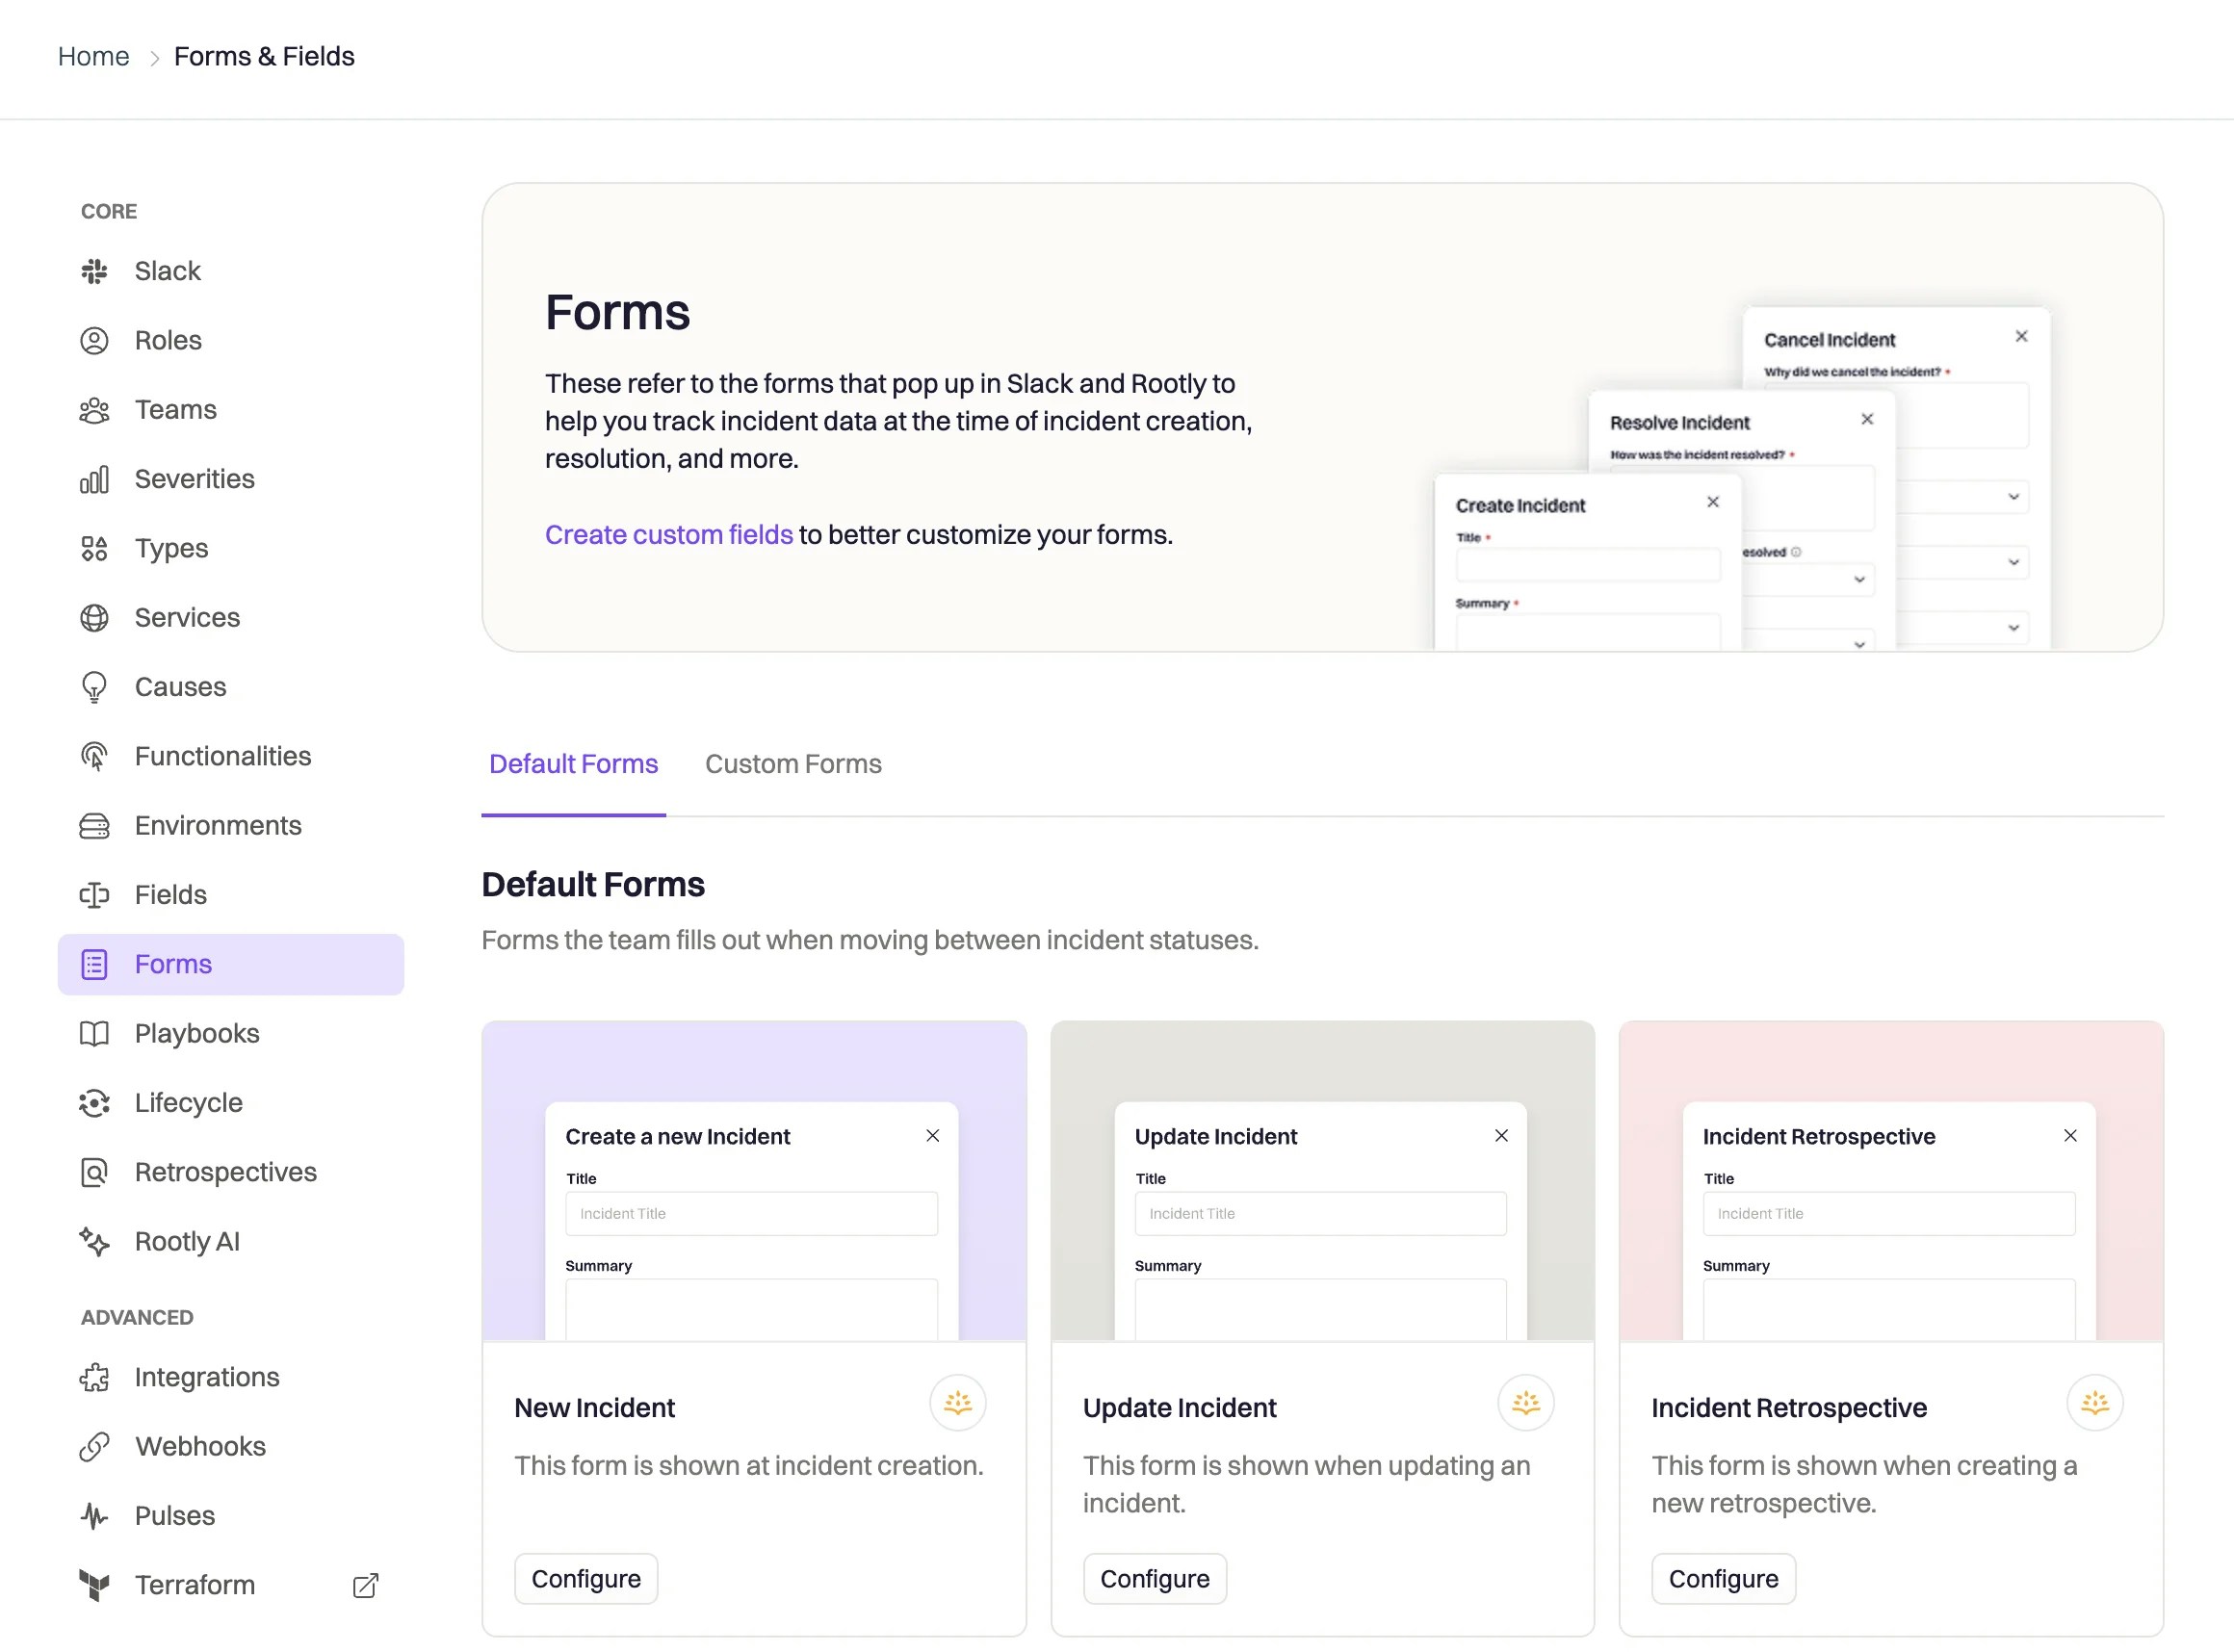
Task: Open the Teams section
Action: [x=231, y=410]
